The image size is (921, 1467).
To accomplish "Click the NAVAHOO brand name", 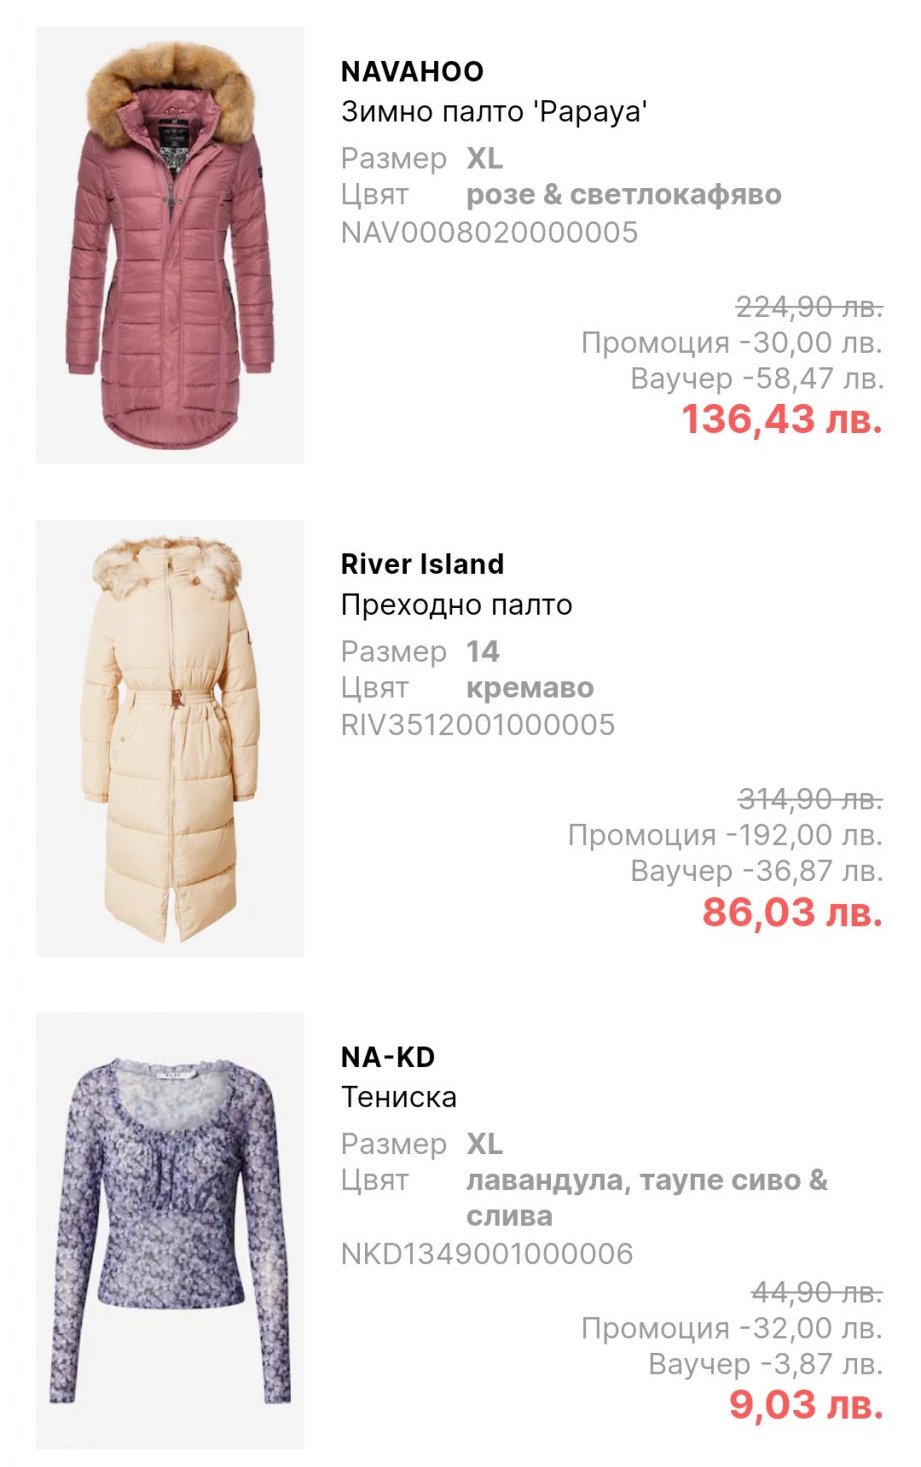I will pyautogui.click(x=412, y=72).
